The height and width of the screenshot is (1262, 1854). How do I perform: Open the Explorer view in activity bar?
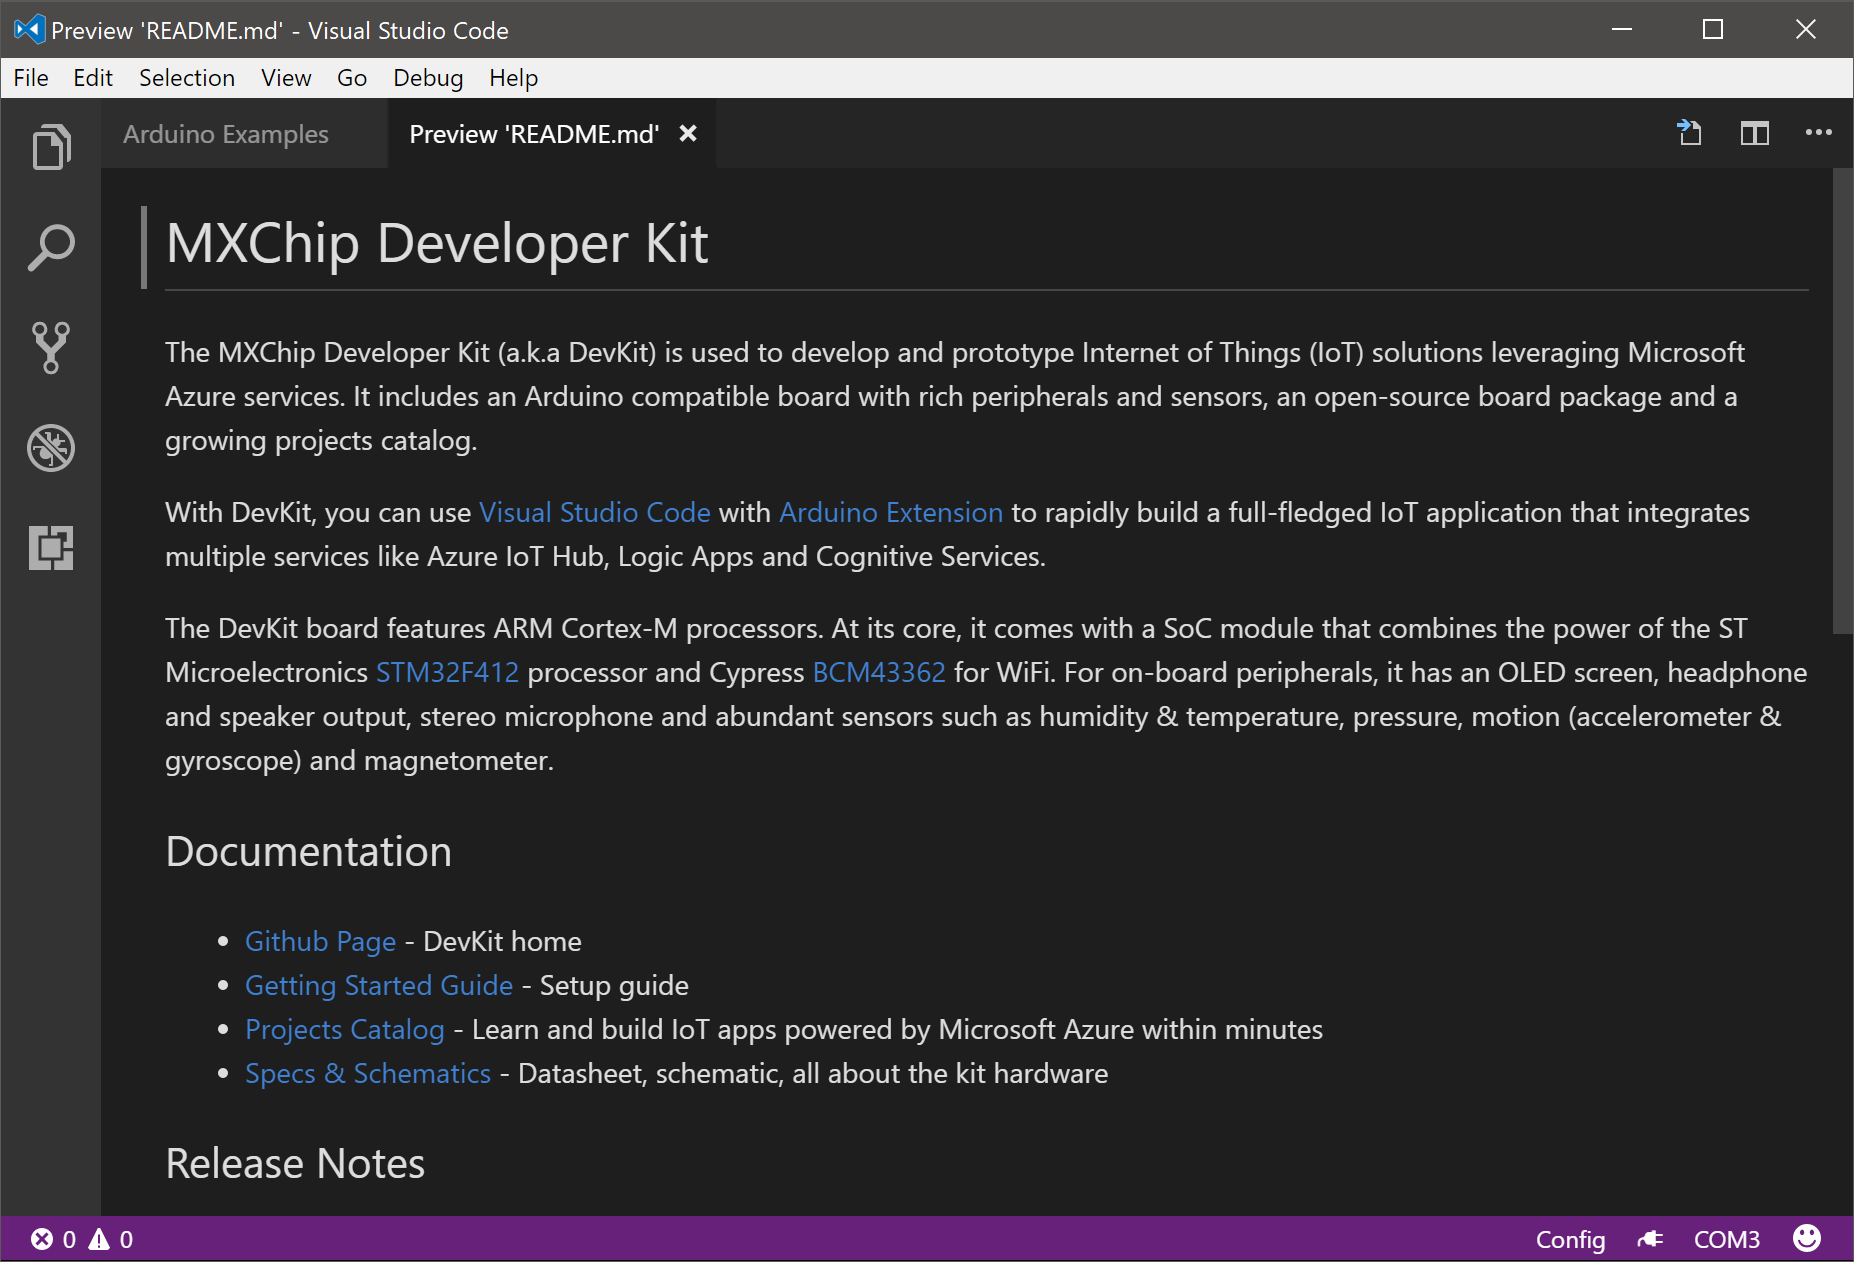click(x=51, y=147)
